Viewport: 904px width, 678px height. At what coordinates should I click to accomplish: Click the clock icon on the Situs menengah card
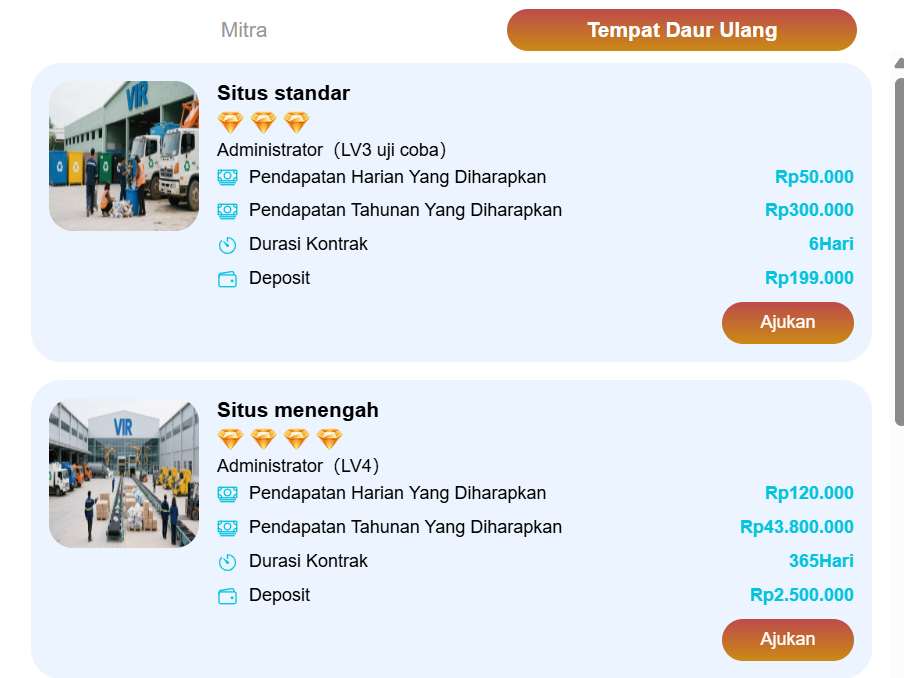pyautogui.click(x=228, y=561)
